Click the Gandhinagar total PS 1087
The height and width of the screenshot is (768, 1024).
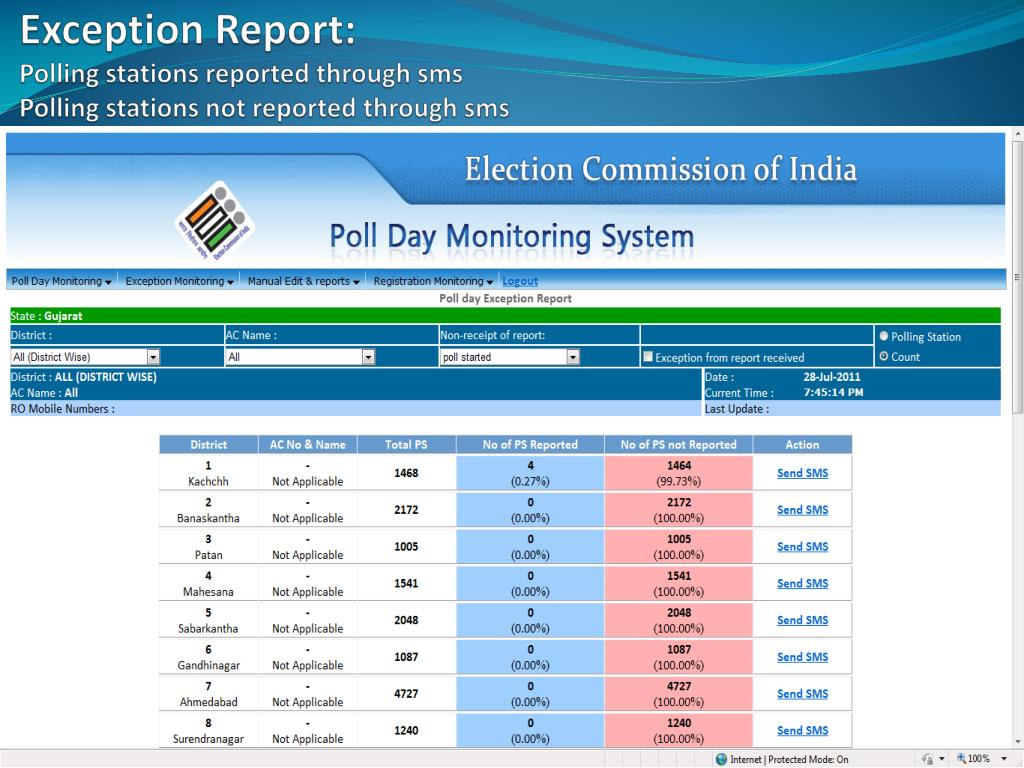tap(406, 657)
